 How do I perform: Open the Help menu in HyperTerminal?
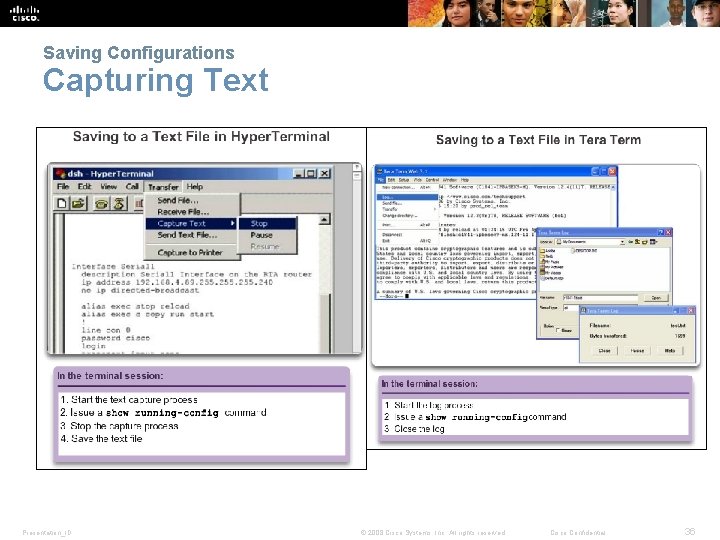[x=195, y=186]
